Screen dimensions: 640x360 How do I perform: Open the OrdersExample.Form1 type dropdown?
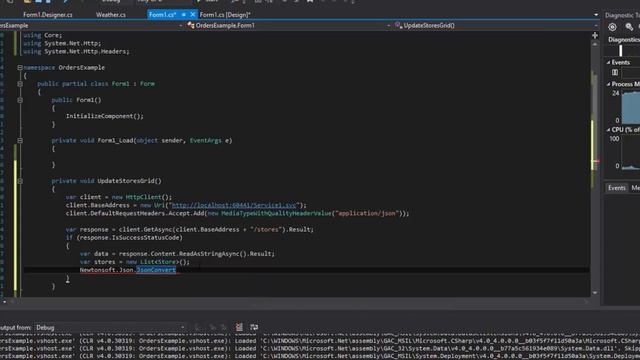[x=289, y=25]
